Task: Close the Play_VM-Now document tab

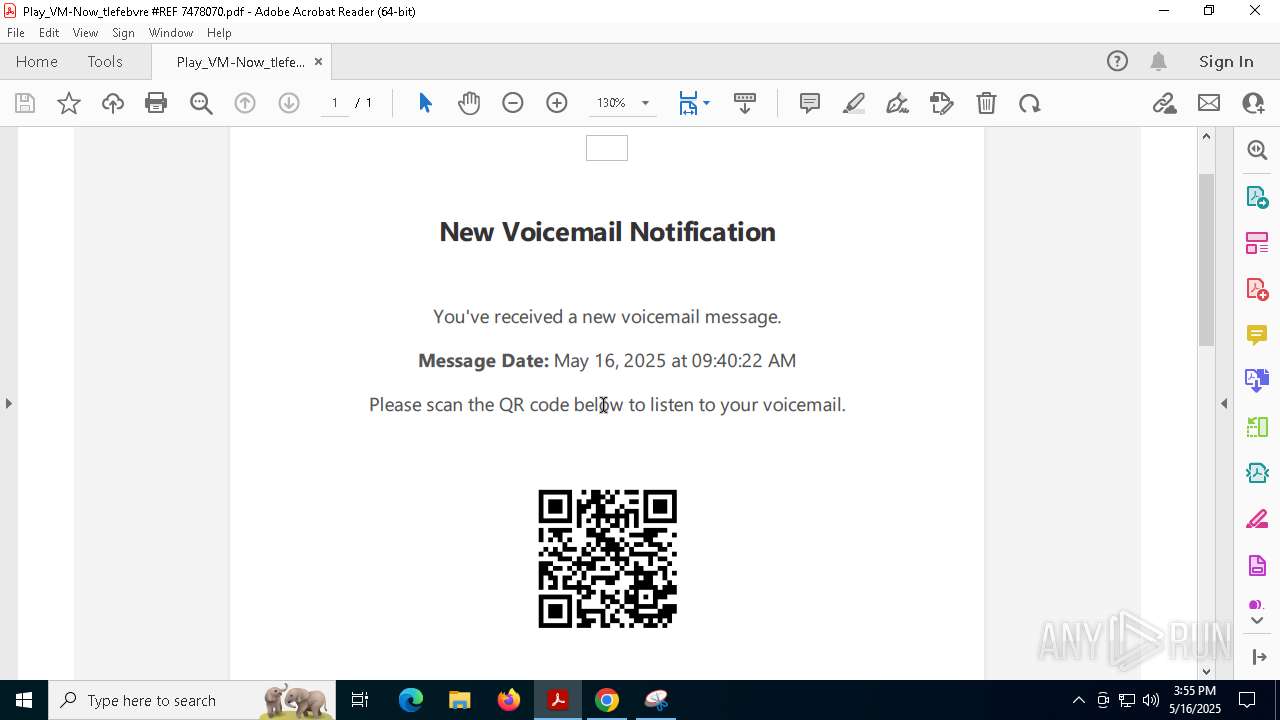Action: click(x=318, y=61)
